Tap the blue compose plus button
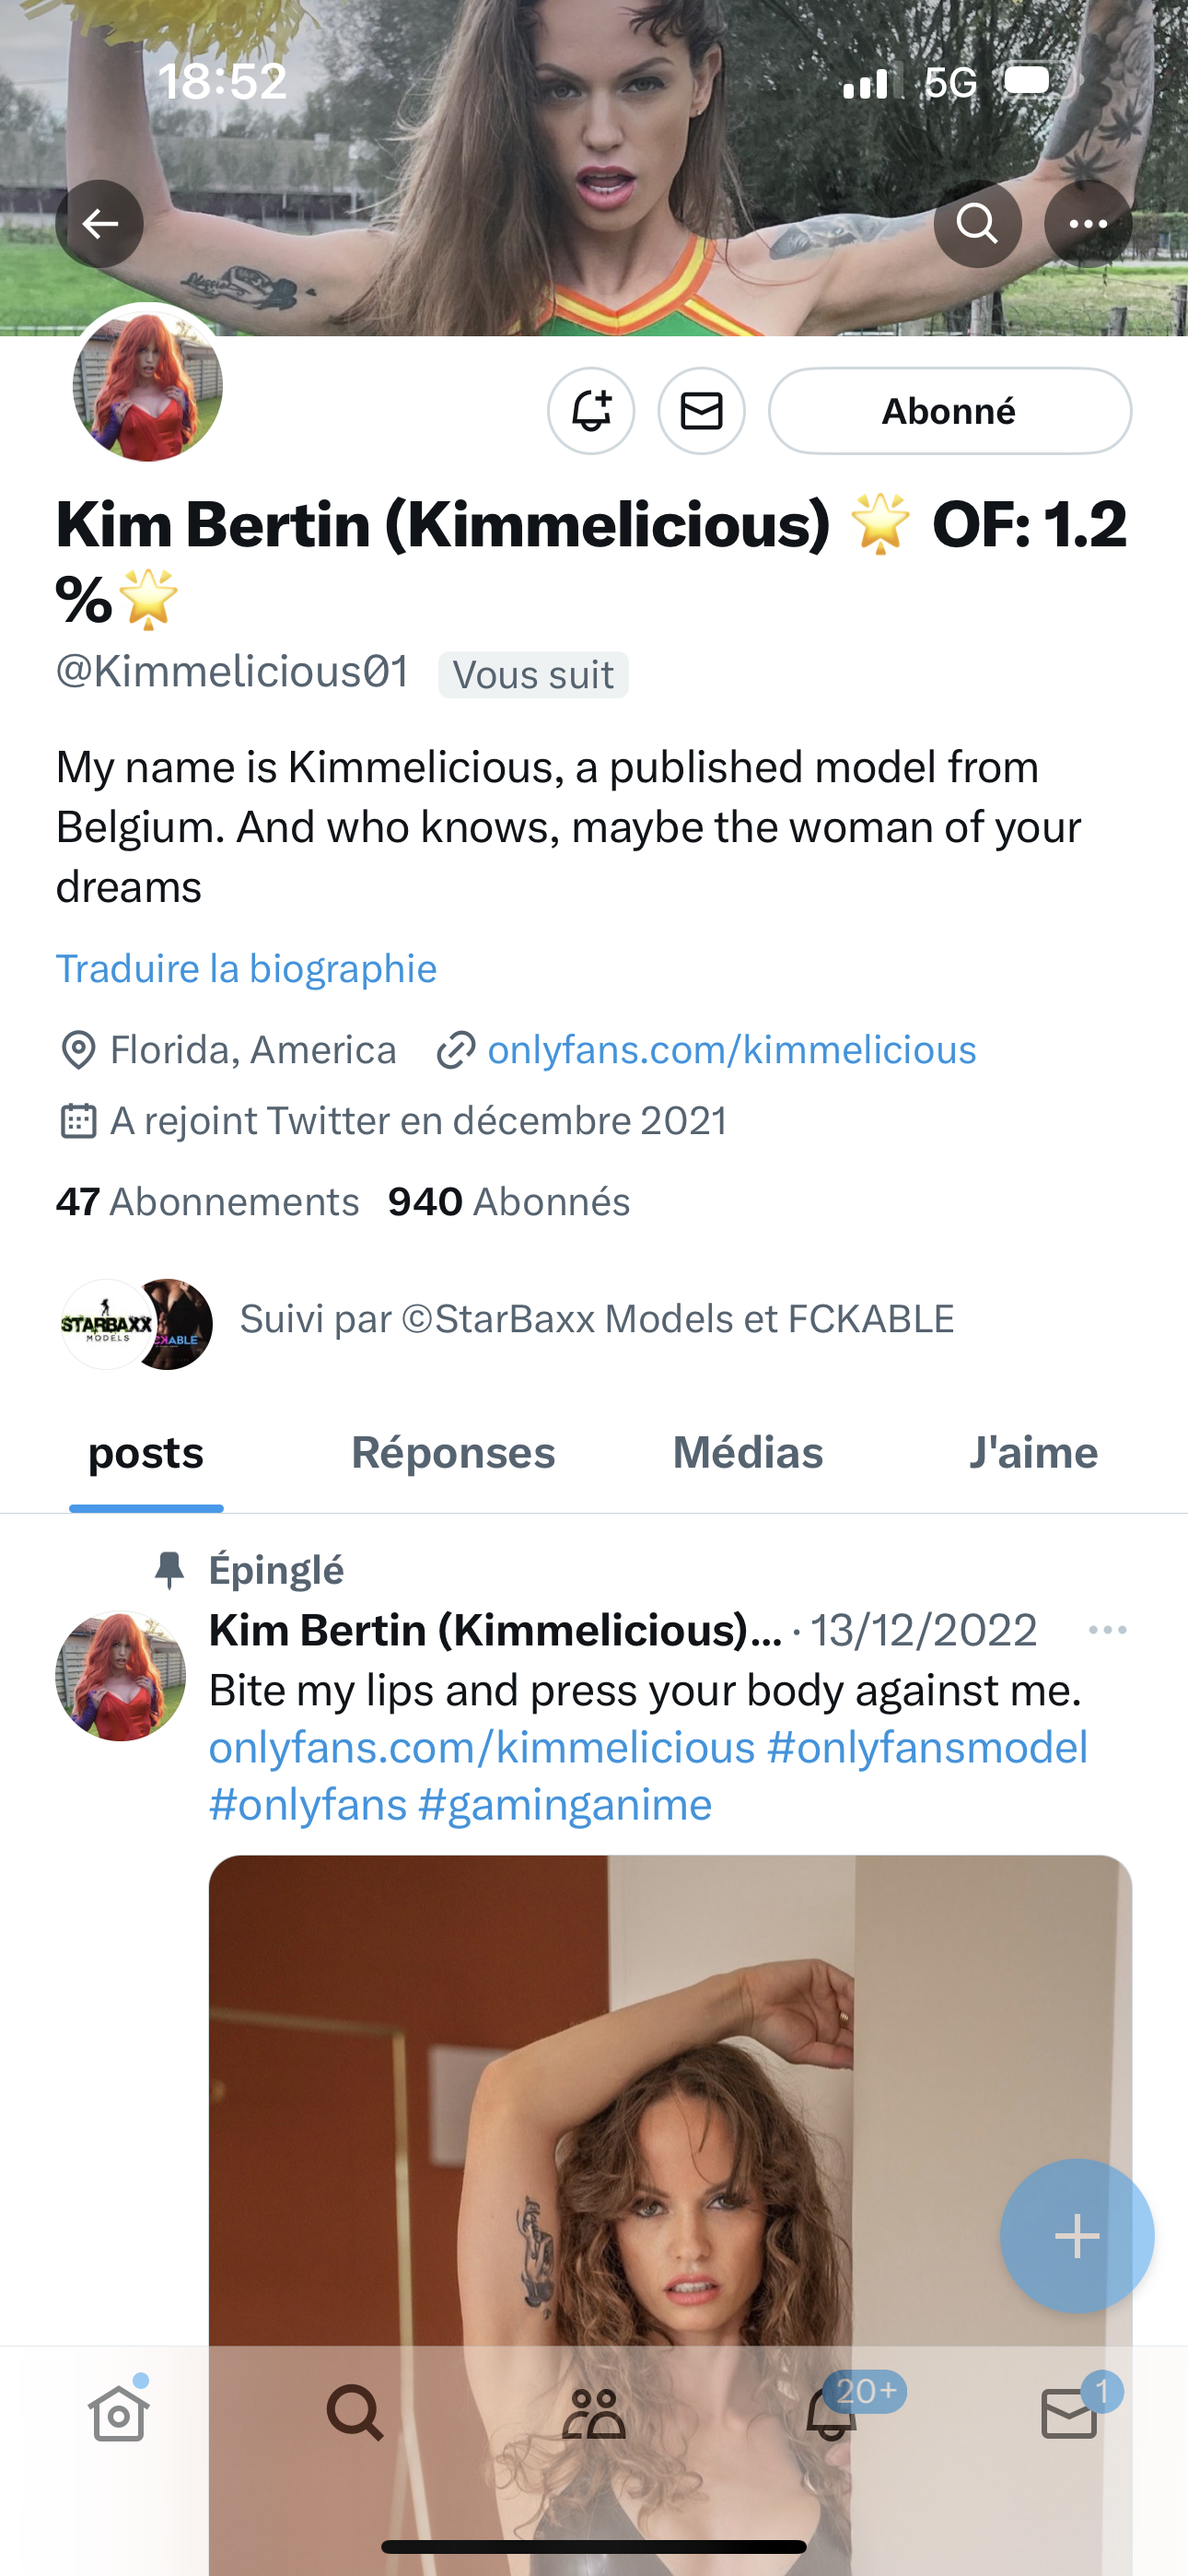The image size is (1188, 2576). (1076, 2236)
